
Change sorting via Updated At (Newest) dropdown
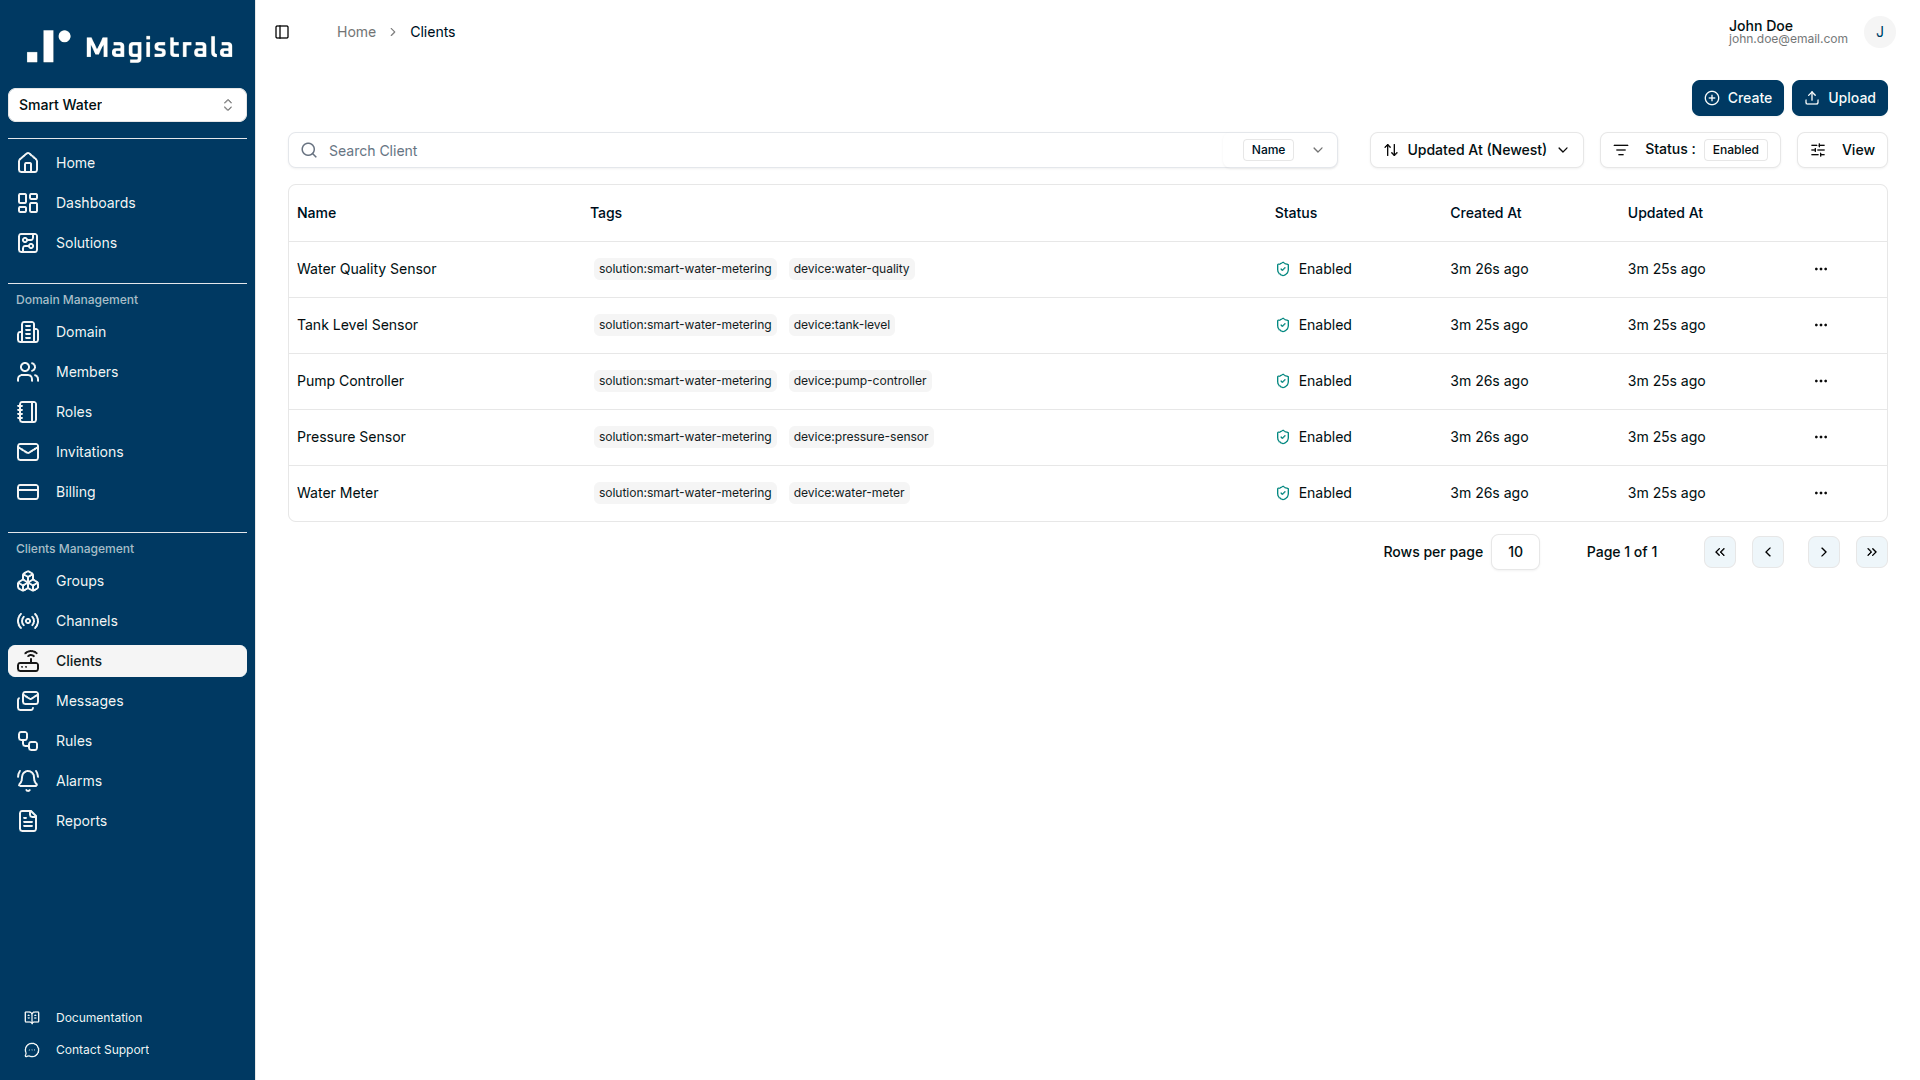1476,150
